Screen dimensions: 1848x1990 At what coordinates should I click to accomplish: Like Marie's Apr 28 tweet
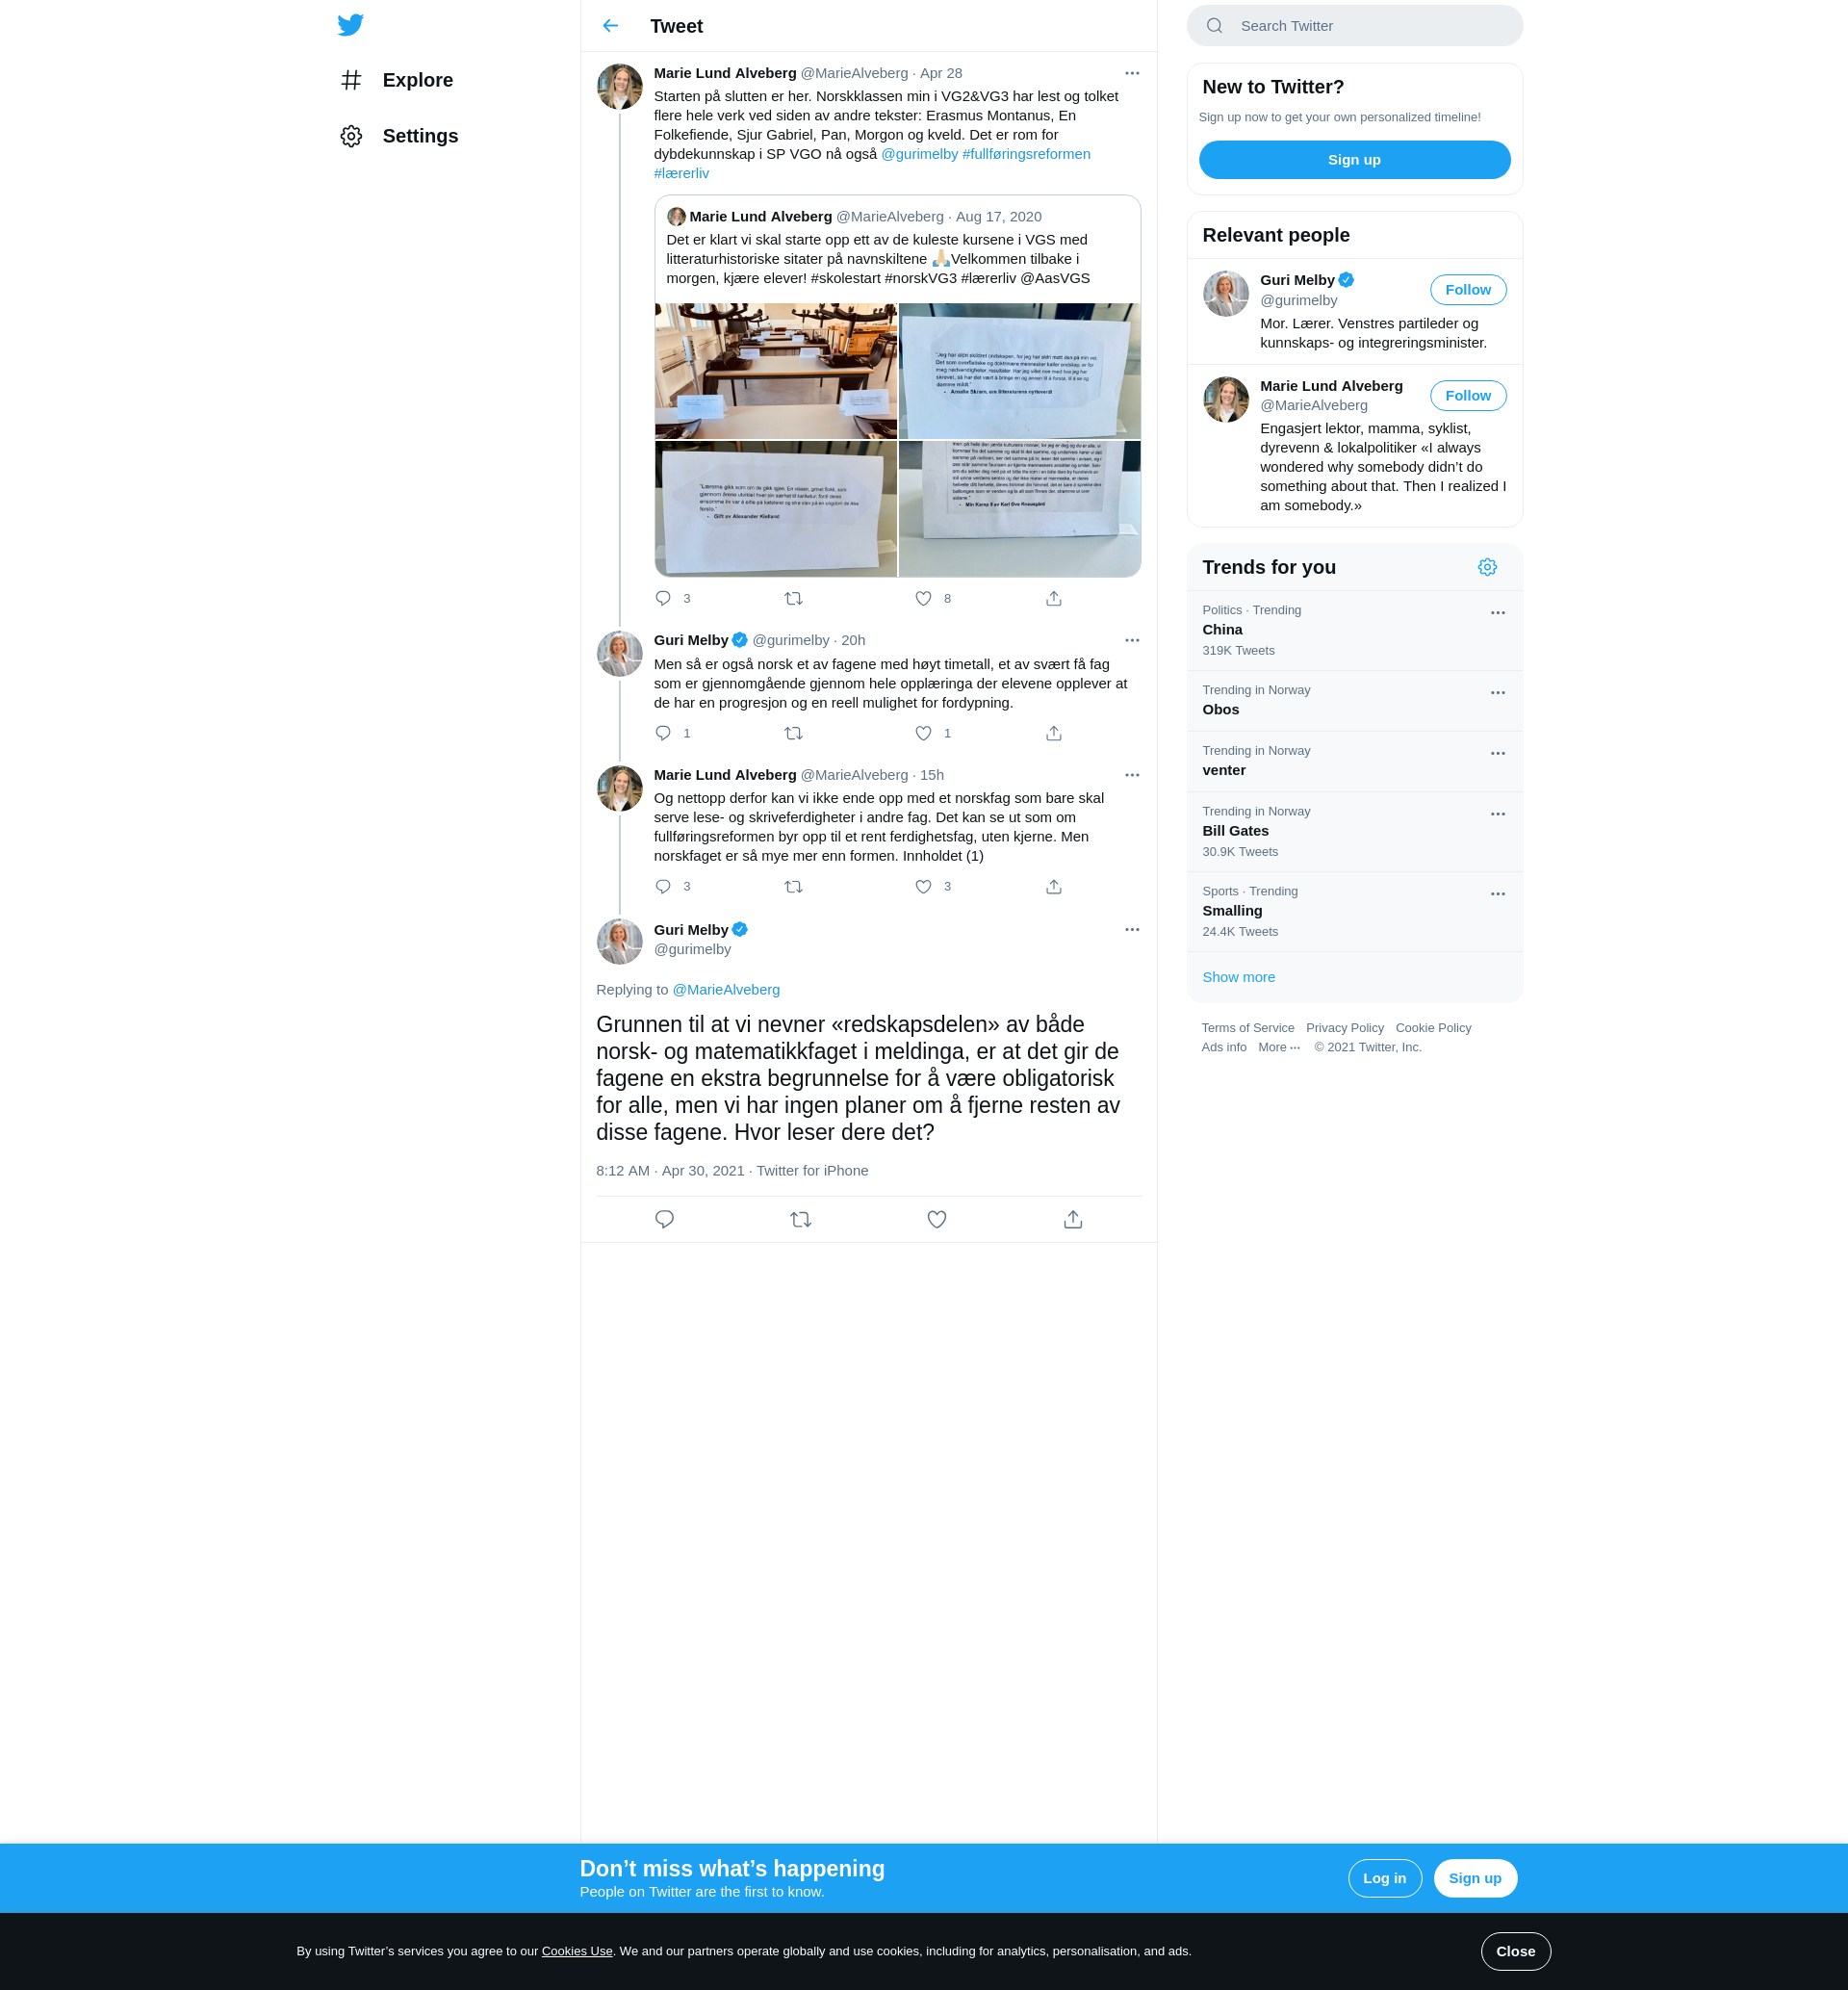[923, 598]
